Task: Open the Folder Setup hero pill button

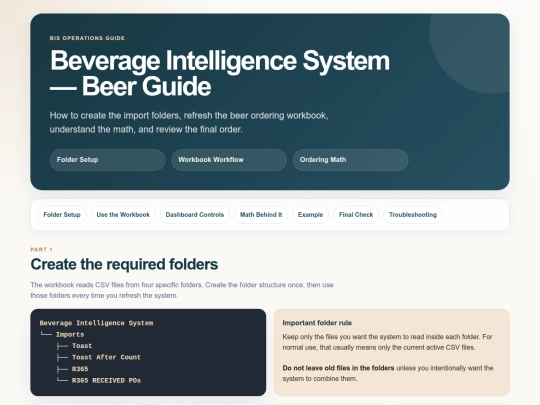Action: click(x=107, y=160)
